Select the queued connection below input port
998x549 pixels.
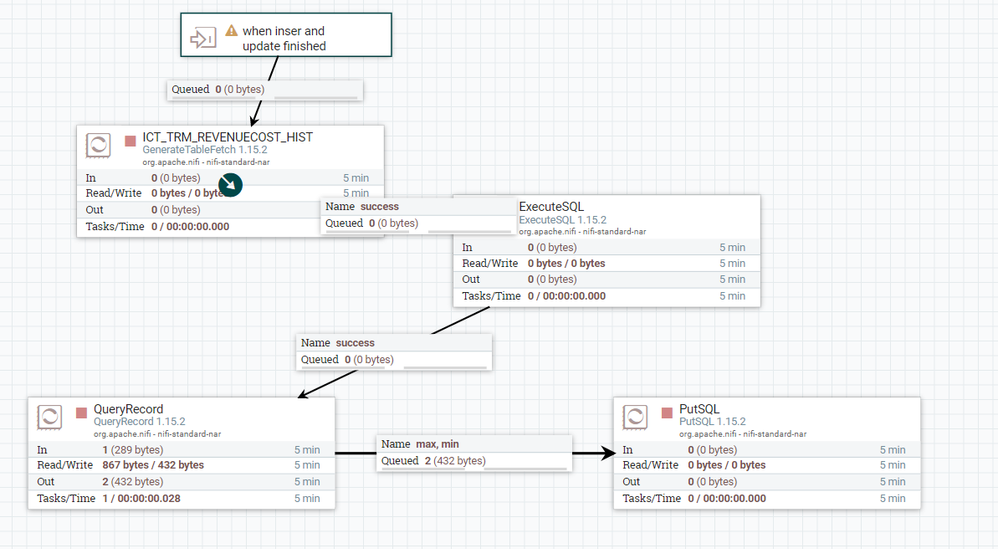(265, 90)
